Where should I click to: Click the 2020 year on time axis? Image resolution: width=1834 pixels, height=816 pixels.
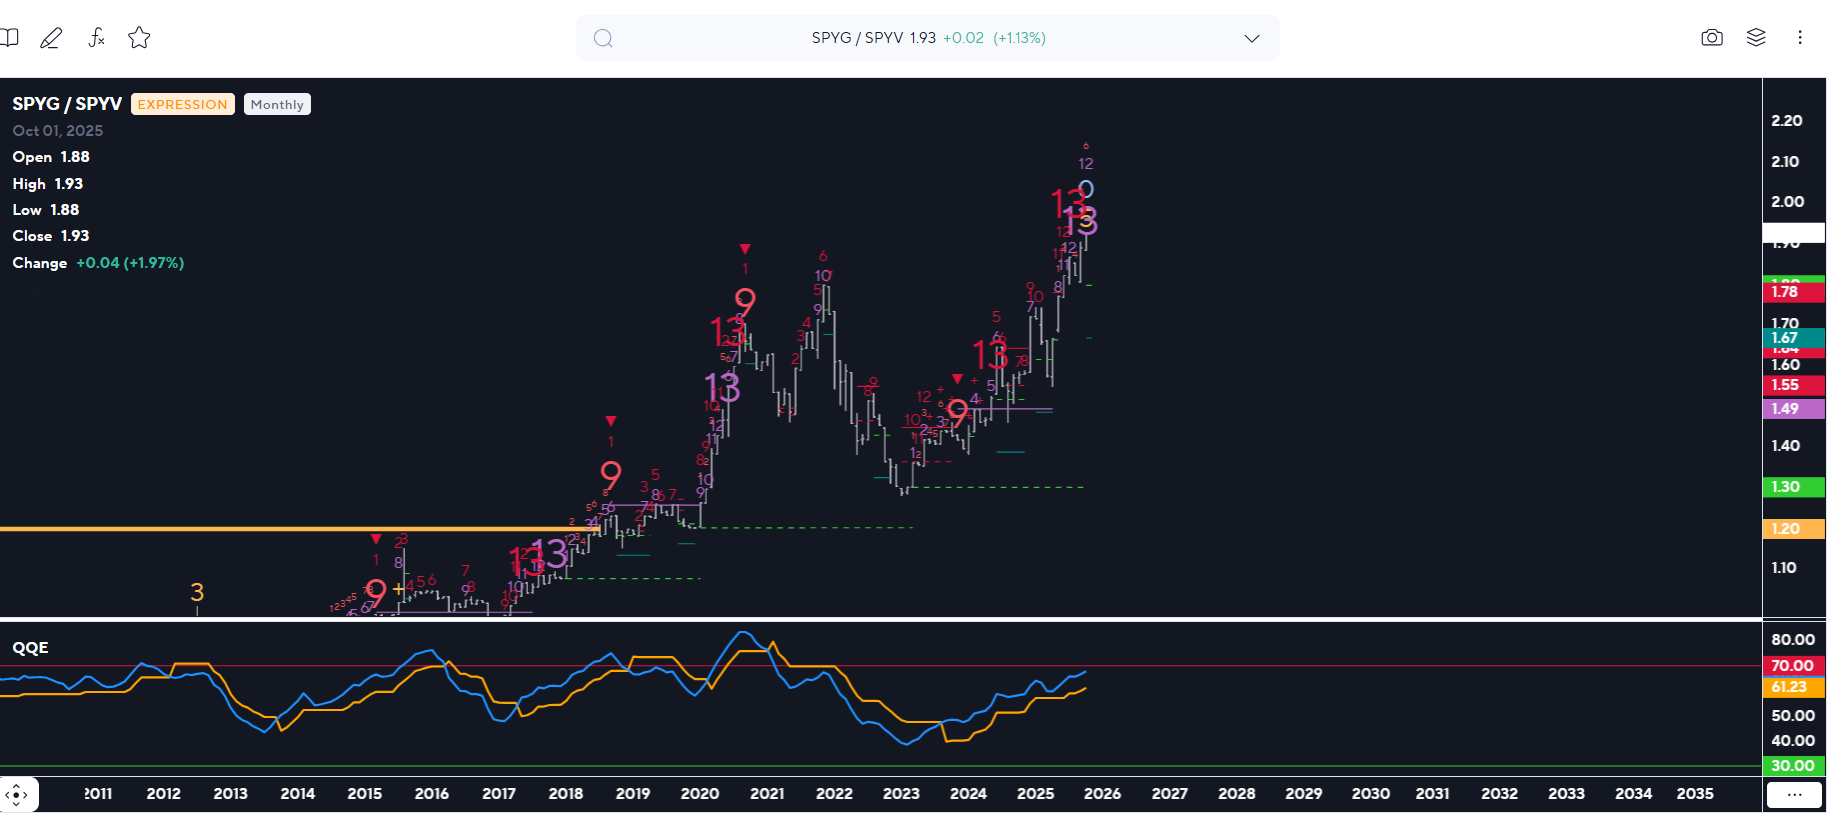coord(700,794)
